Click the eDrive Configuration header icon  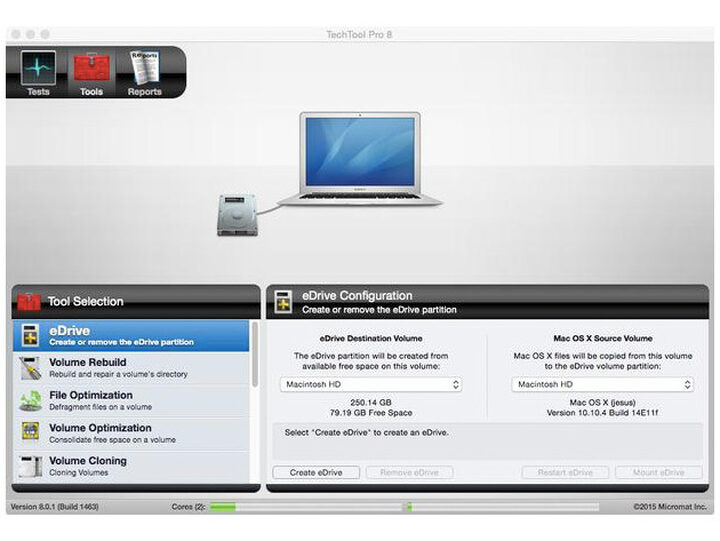[284, 301]
